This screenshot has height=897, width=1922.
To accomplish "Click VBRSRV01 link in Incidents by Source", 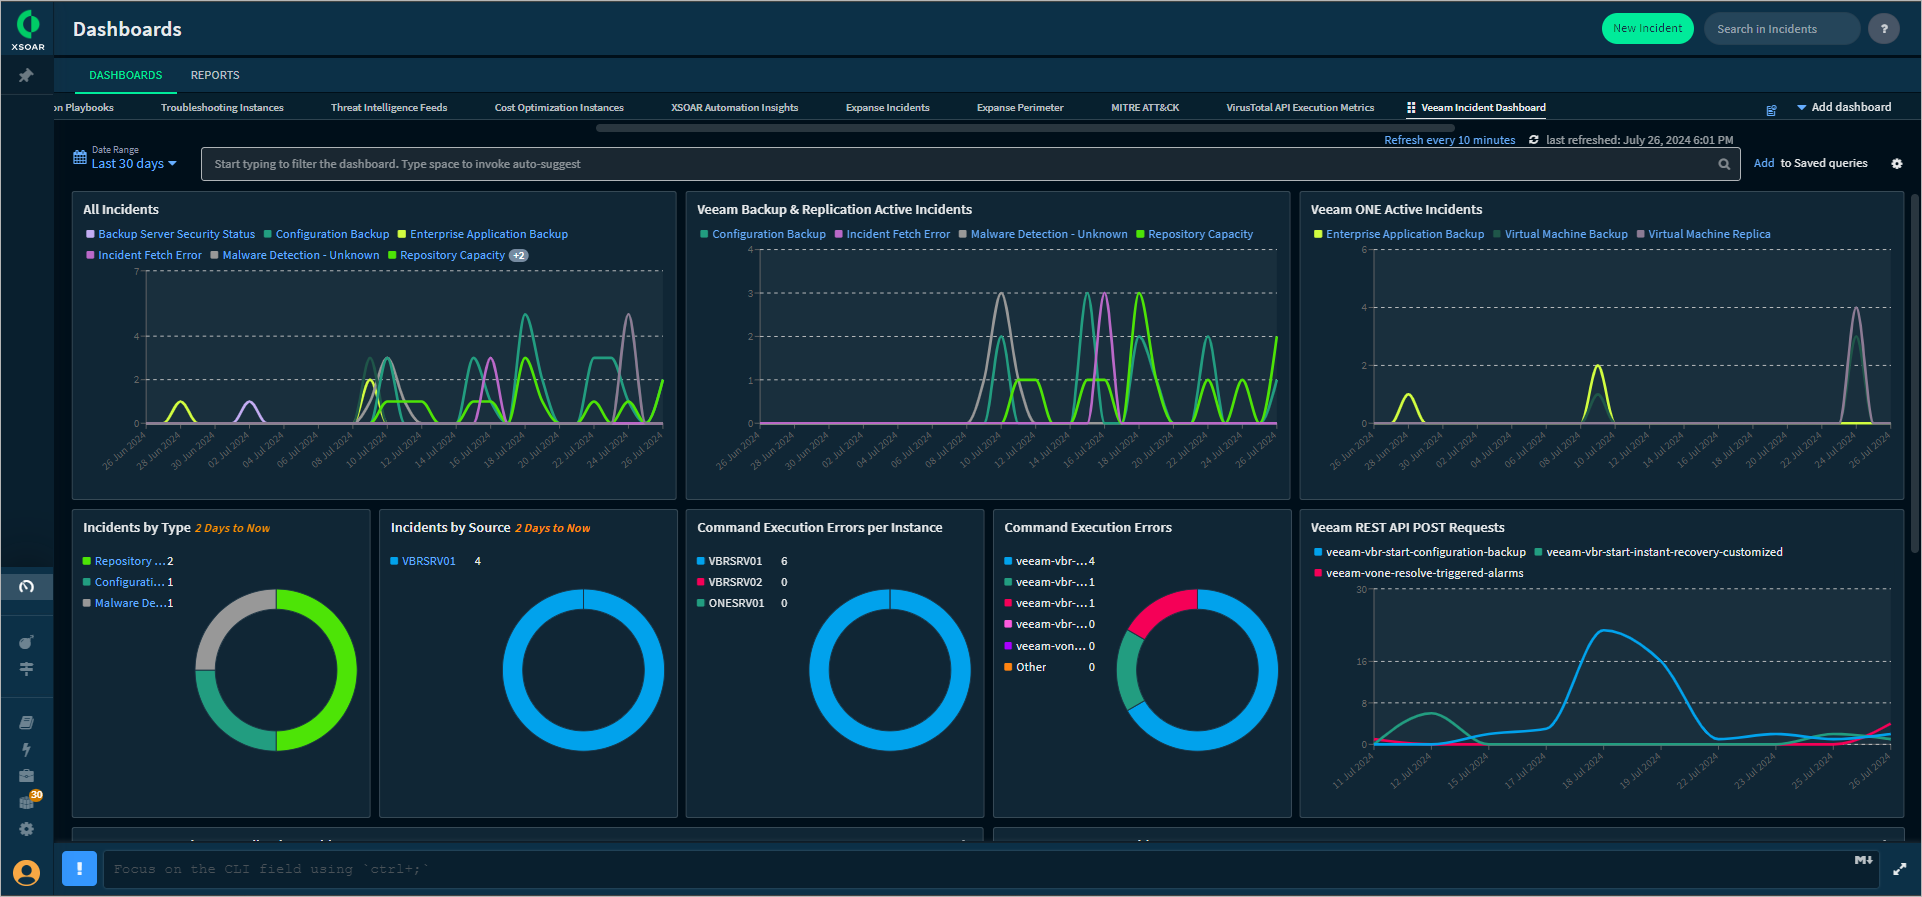I will (428, 561).
